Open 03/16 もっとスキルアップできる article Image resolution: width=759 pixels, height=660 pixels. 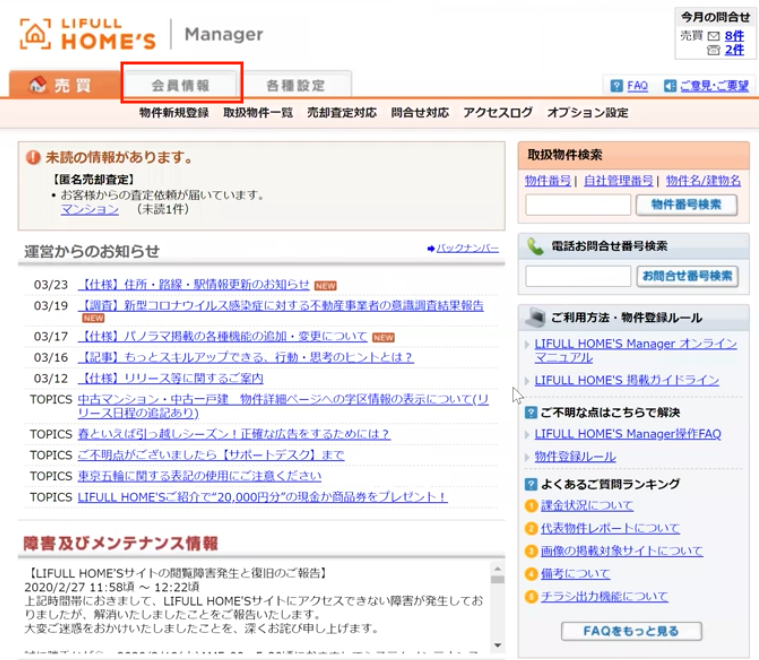[x=245, y=357]
